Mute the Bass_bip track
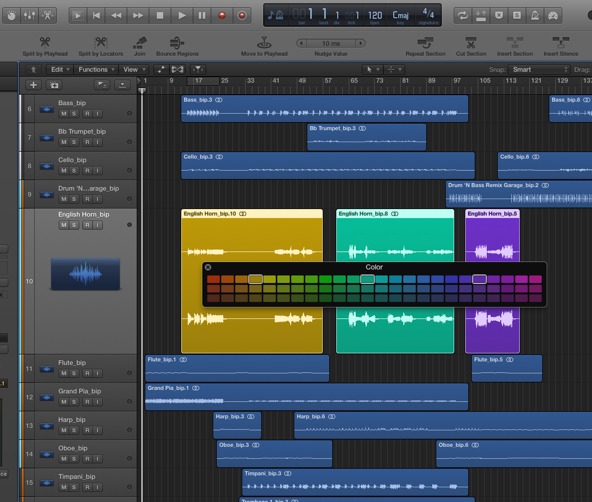 click(64, 114)
